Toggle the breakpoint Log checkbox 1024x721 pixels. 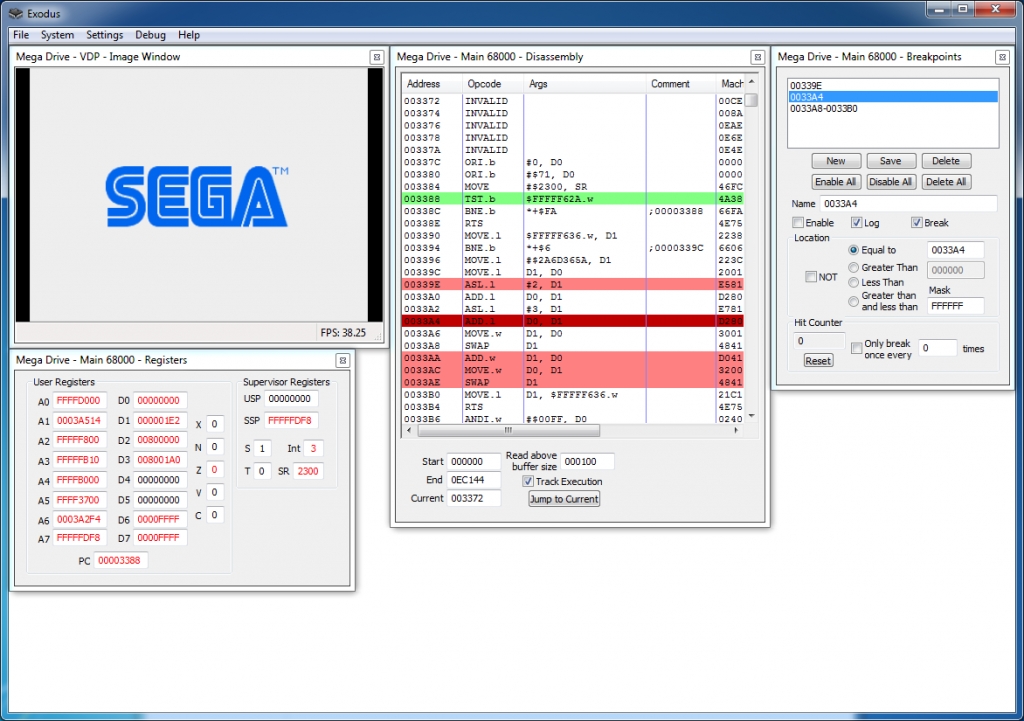point(856,223)
